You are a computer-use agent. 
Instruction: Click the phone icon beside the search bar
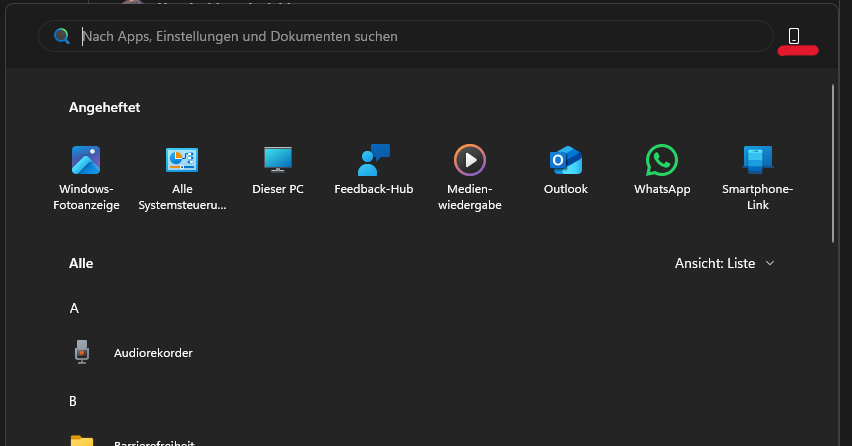[x=794, y=36]
